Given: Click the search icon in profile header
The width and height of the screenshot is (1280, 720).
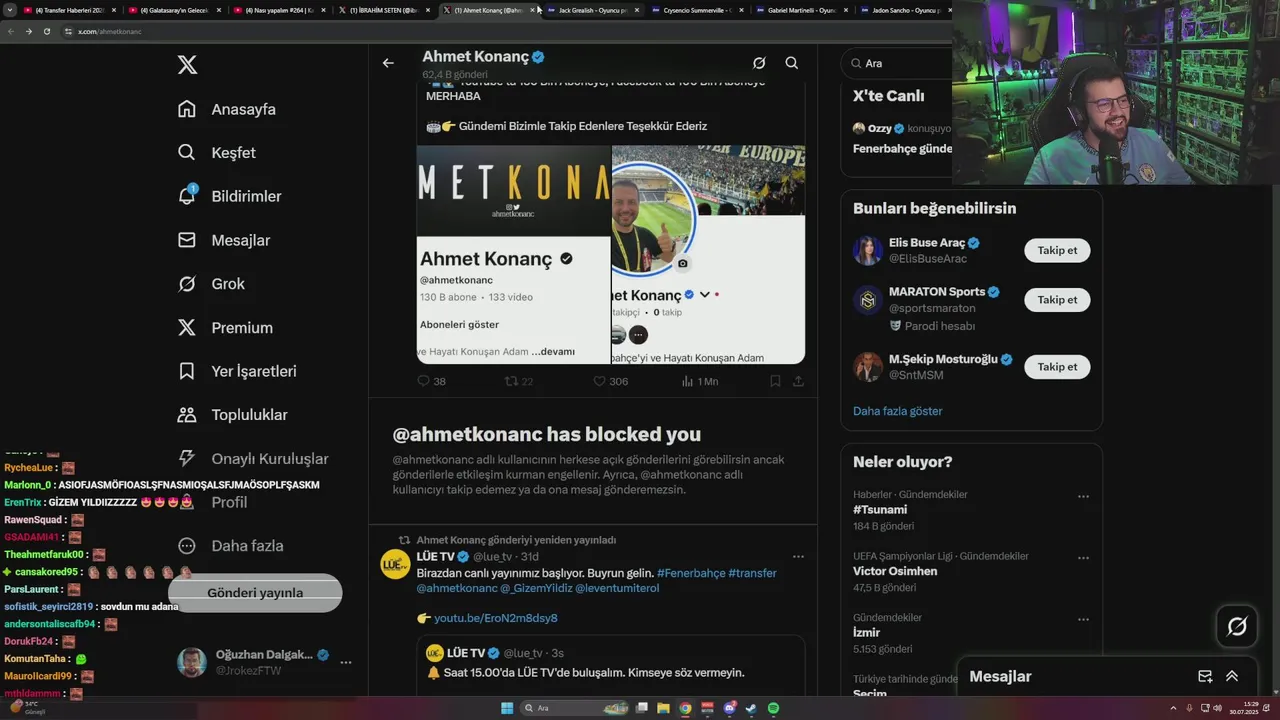Looking at the screenshot, I should point(792,63).
